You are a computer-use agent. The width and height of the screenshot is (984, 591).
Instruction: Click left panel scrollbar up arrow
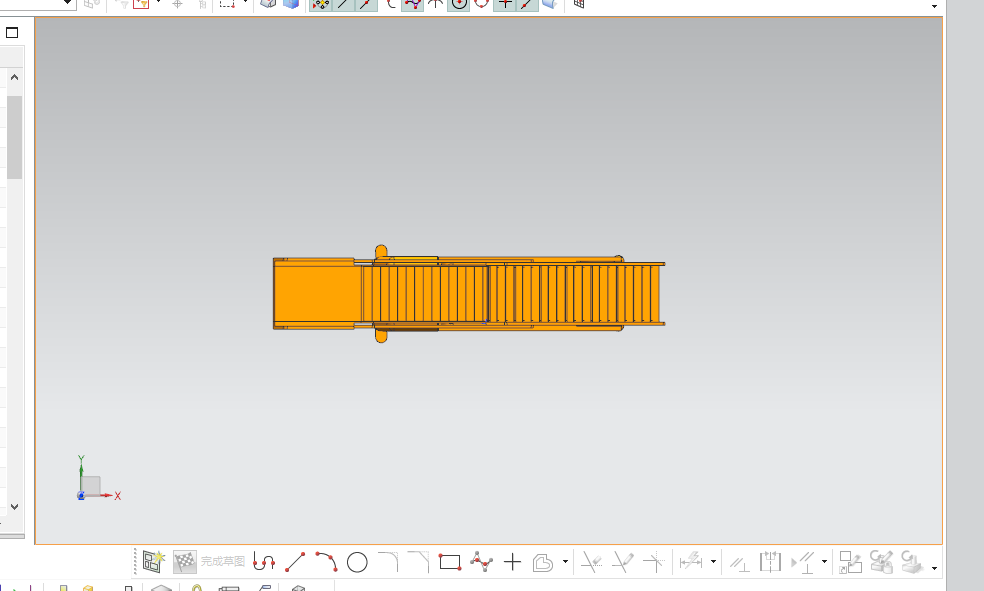14,77
